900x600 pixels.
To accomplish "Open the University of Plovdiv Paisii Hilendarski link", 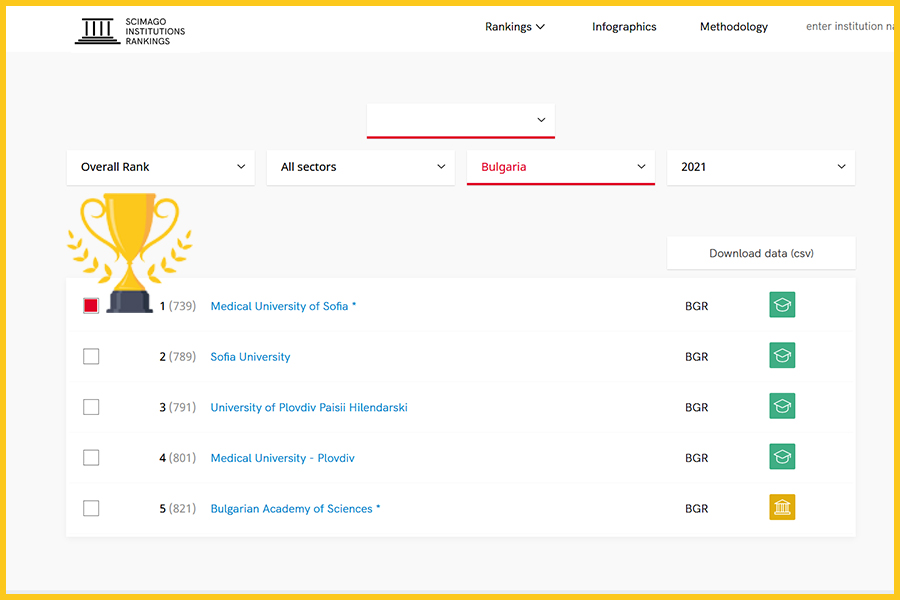I will click(x=309, y=407).
